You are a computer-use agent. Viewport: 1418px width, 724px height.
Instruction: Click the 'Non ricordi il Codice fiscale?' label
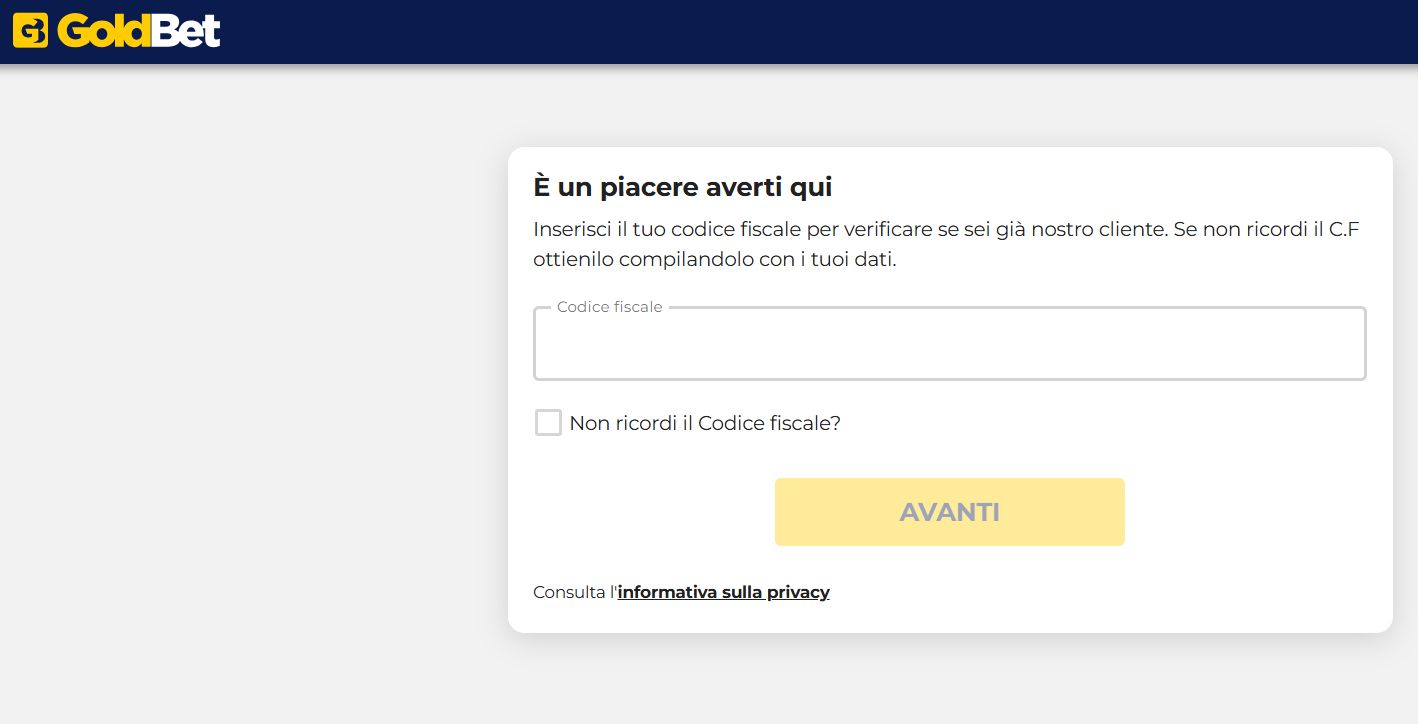click(x=705, y=423)
